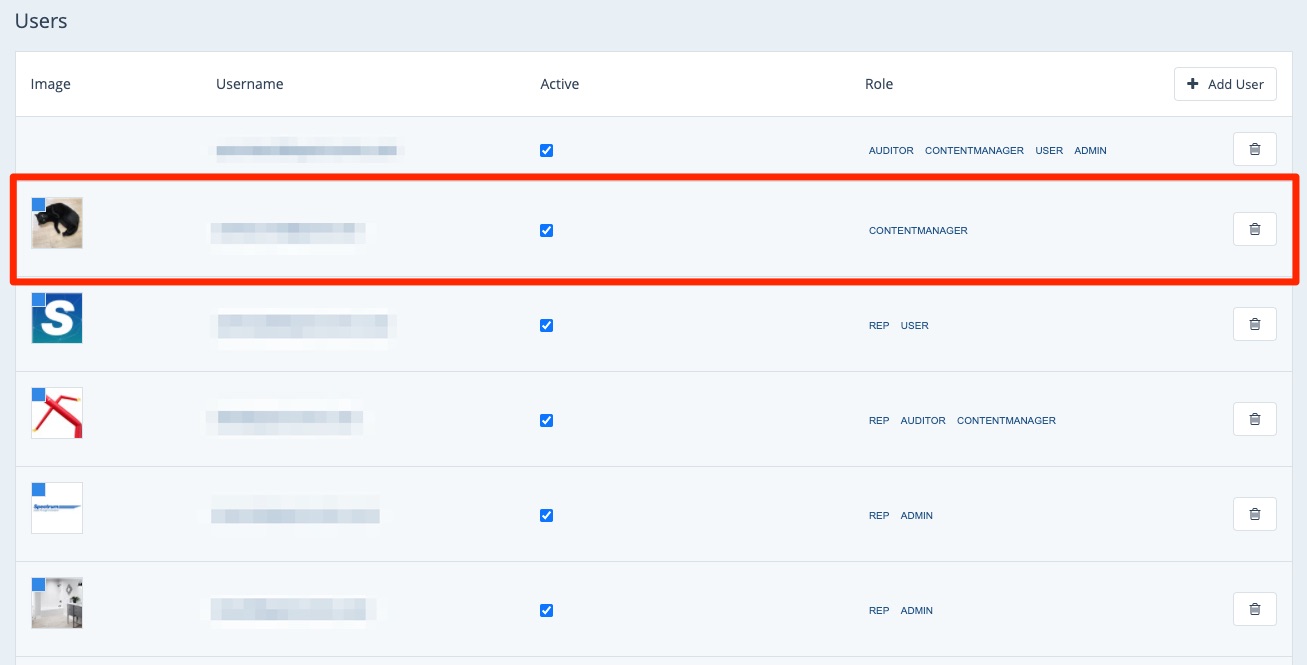Screen dimensions: 1307x665
Task: Click the Username column header
Action: point(249,84)
